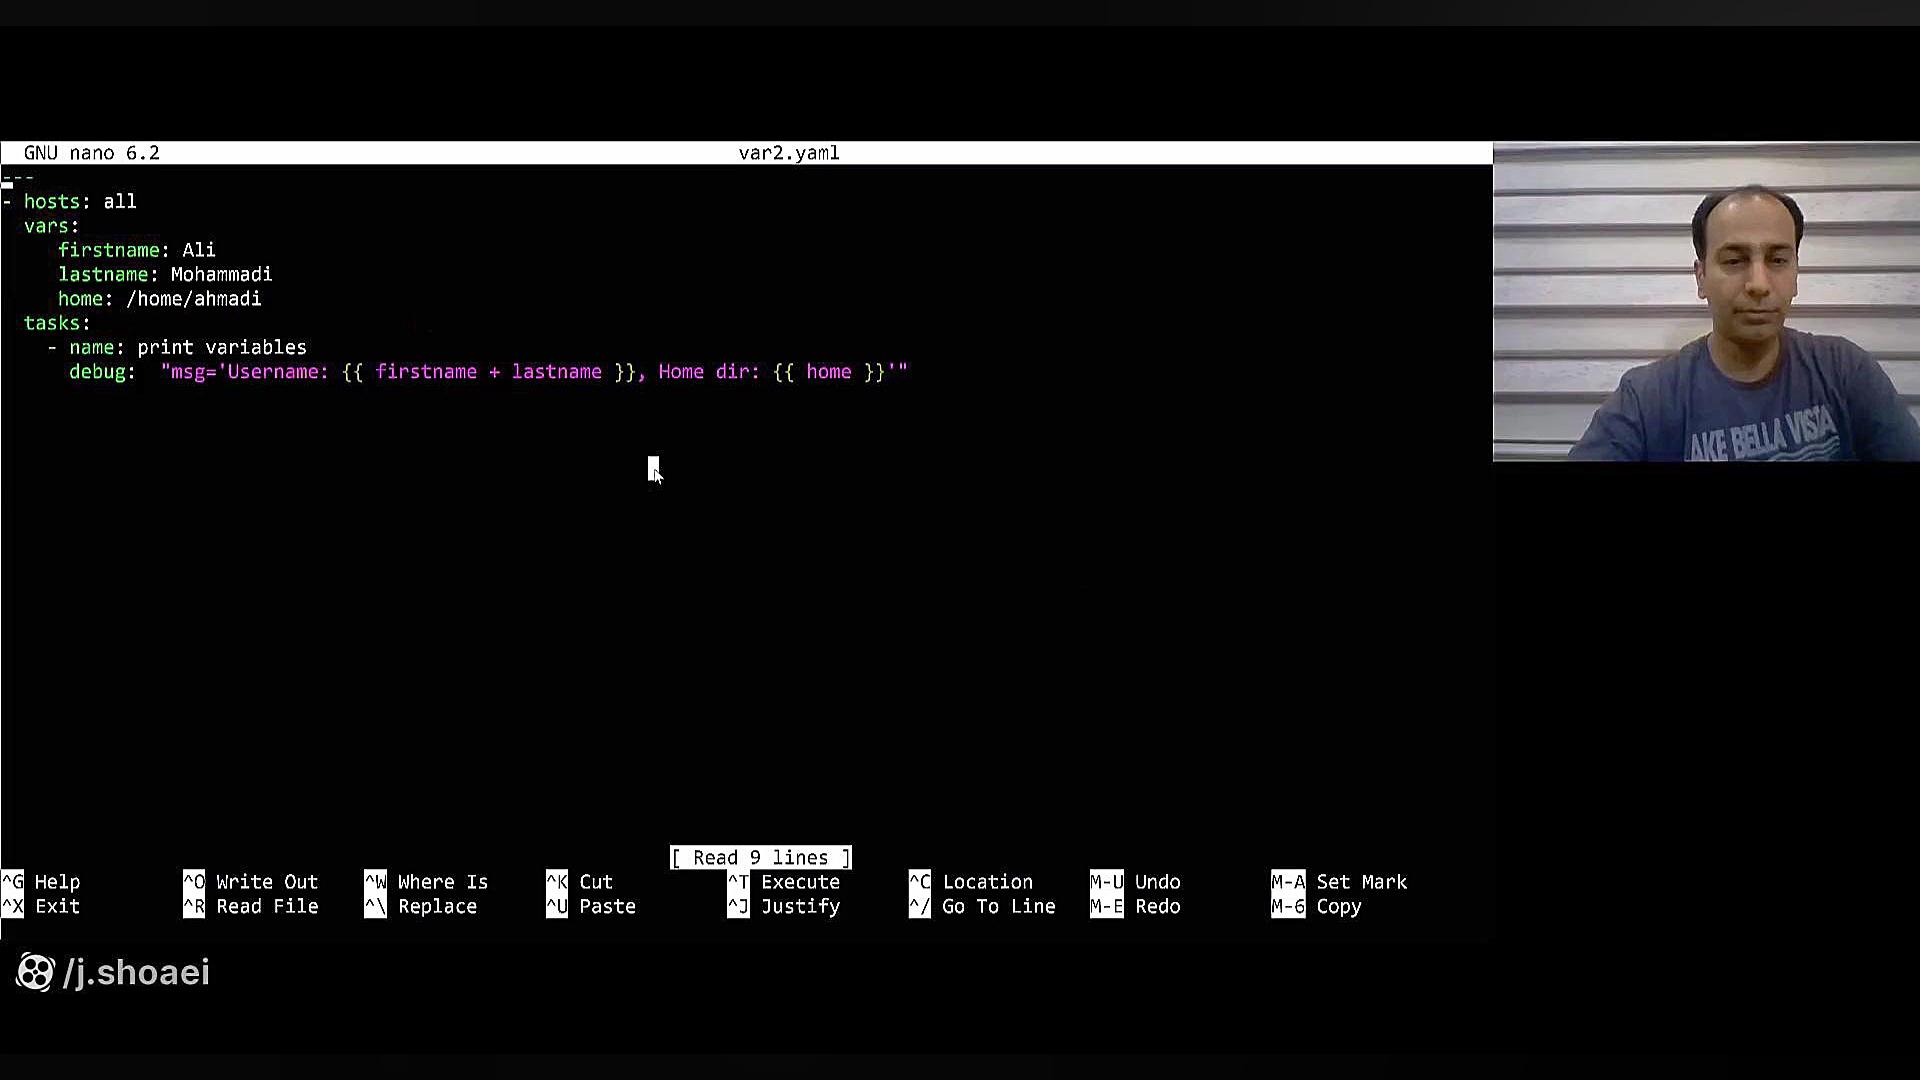1920x1080 pixels.
Task: Click the 'tasks:' line
Action: (57, 323)
